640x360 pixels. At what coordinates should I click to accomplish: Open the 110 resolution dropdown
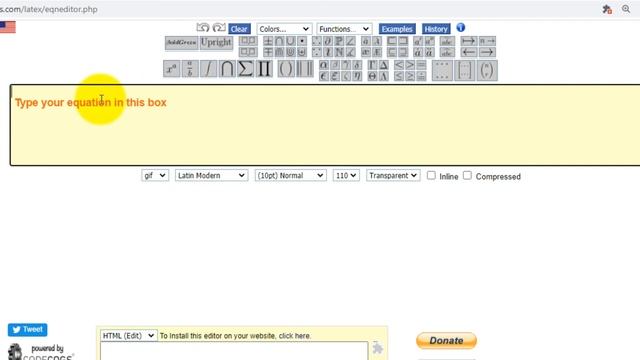(x=346, y=176)
